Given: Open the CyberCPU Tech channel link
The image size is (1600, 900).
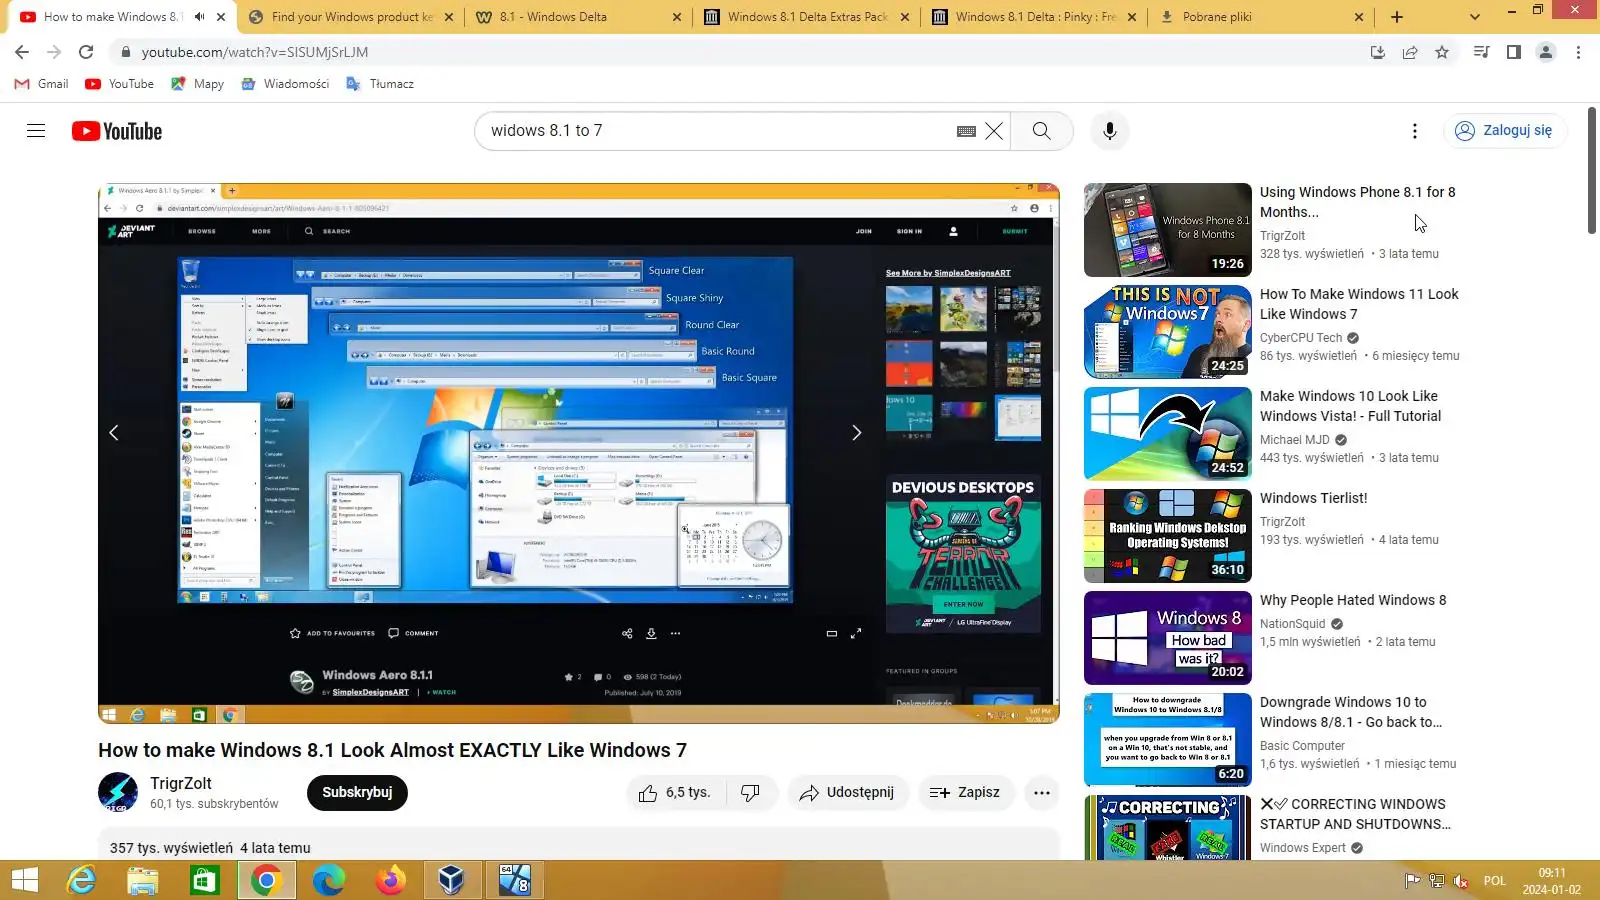Looking at the screenshot, I should 1301,338.
